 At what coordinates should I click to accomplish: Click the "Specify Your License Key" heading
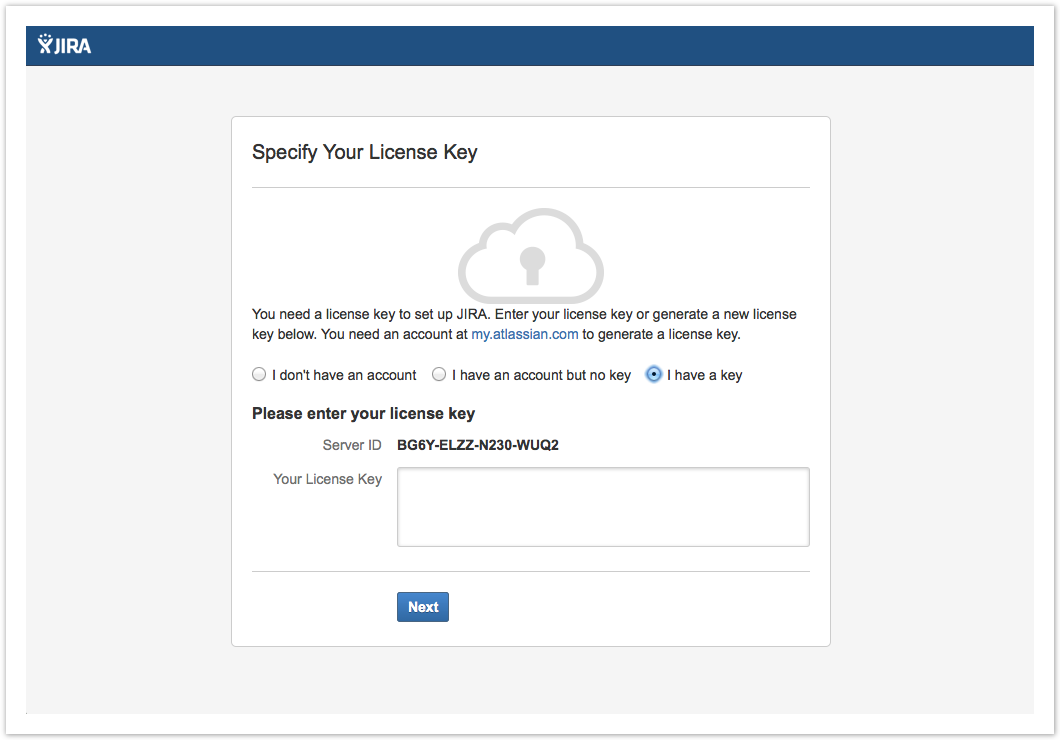(364, 153)
